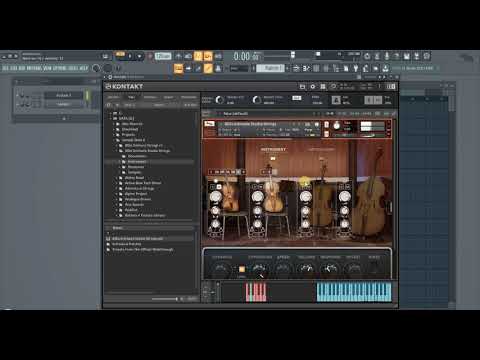Click the Name column header in file list
The height and width of the screenshot is (360, 480).
coord(117,228)
